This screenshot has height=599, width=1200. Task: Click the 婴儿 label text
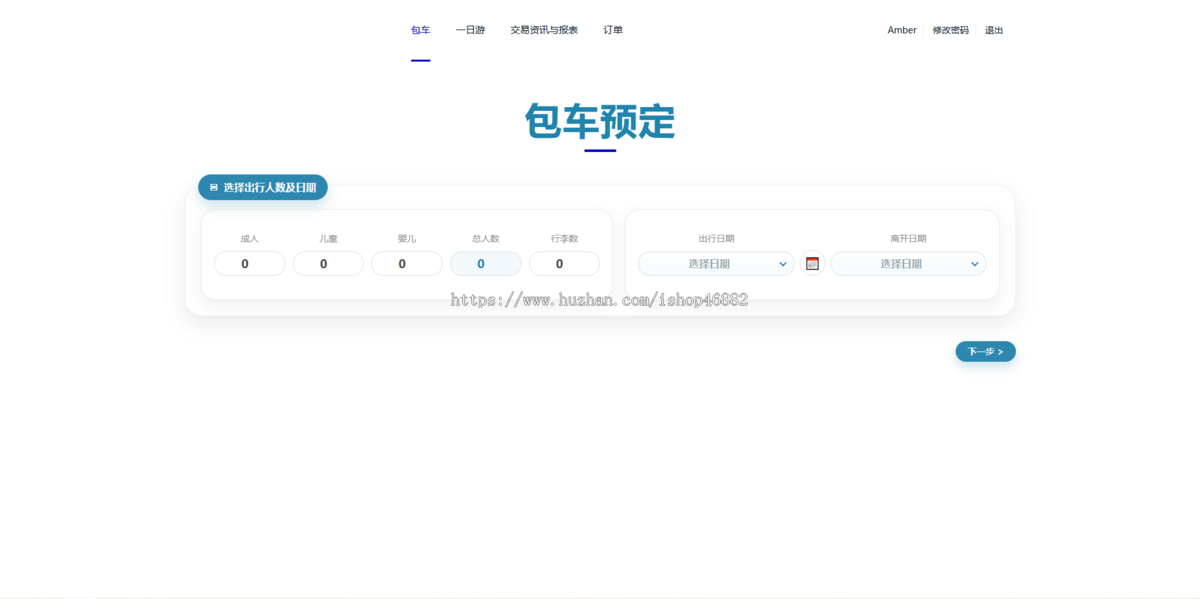407,239
